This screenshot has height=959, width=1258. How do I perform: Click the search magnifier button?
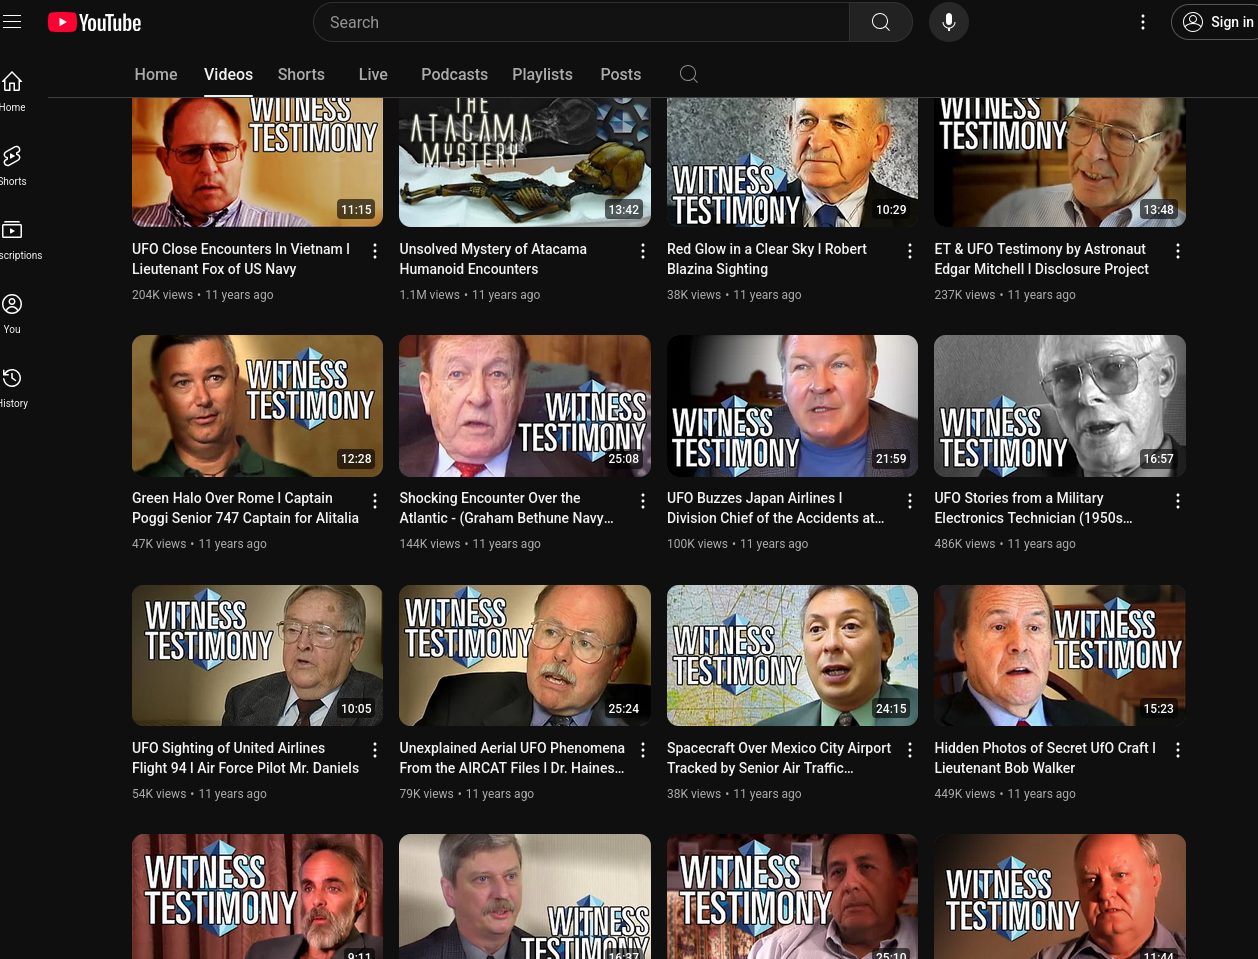click(881, 22)
